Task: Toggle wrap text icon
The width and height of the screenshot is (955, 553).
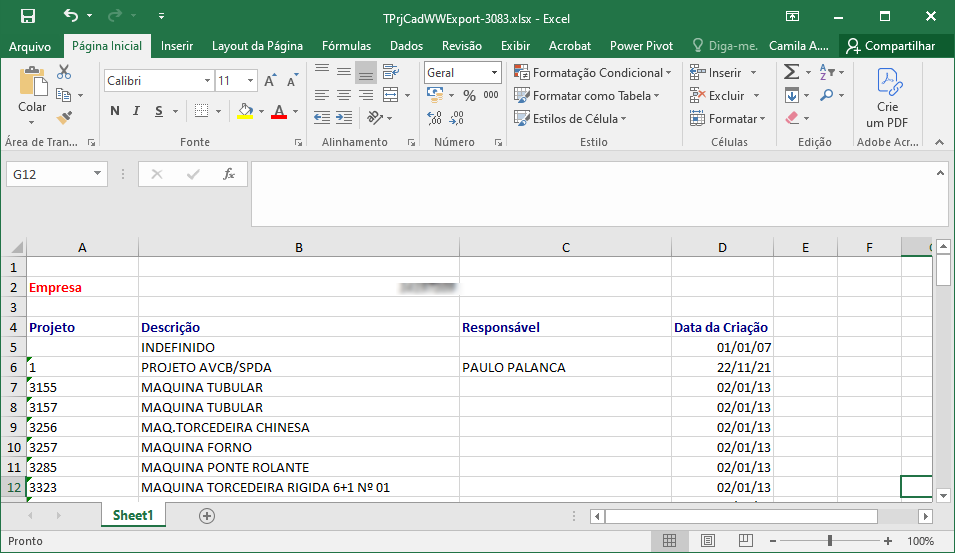Action: (390, 72)
